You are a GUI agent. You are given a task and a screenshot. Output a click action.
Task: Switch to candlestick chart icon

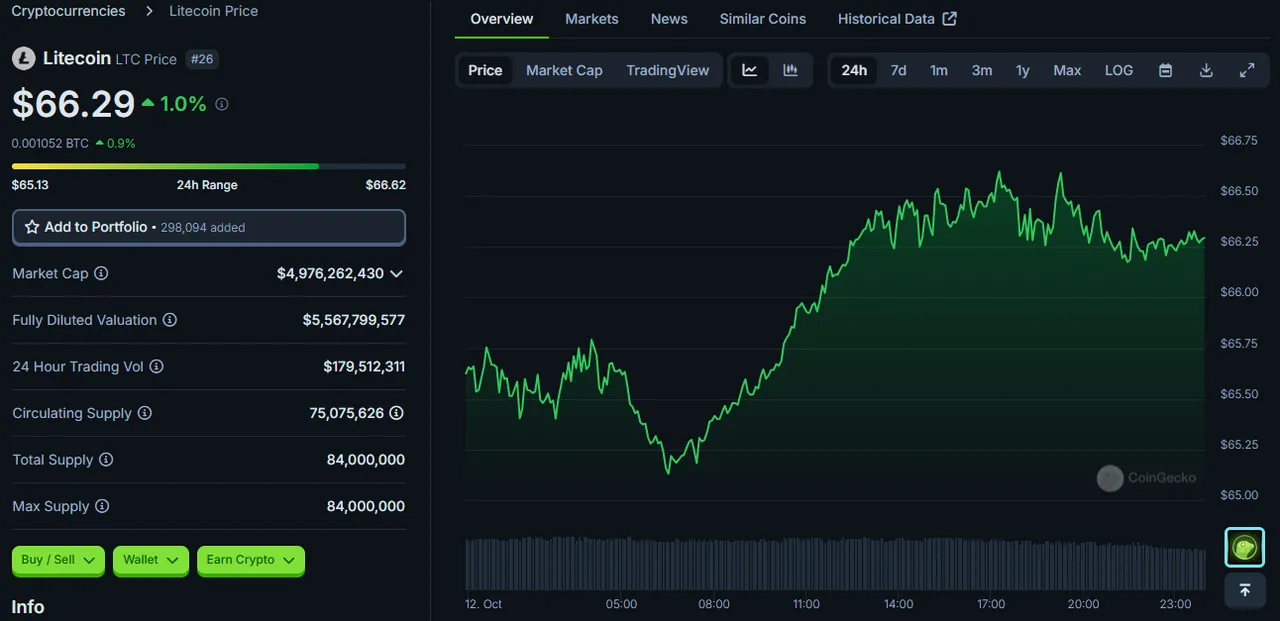pos(790,70)
